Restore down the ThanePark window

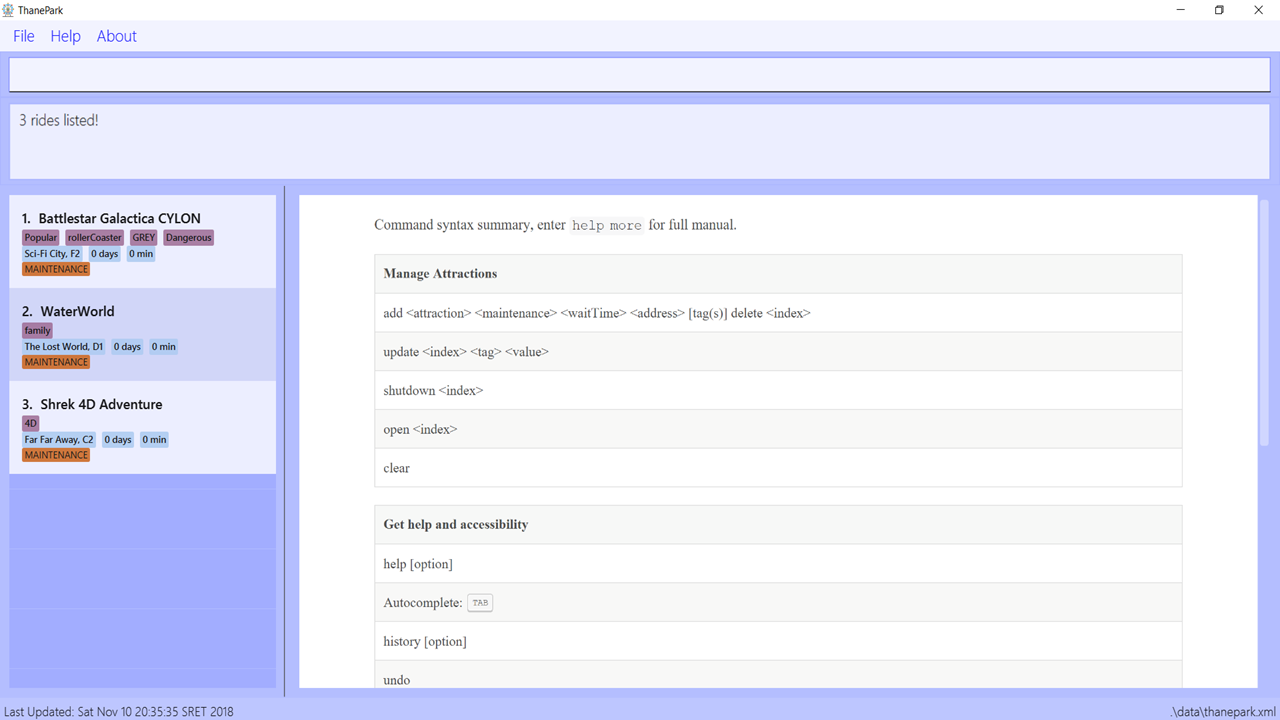coord(1219,10)
